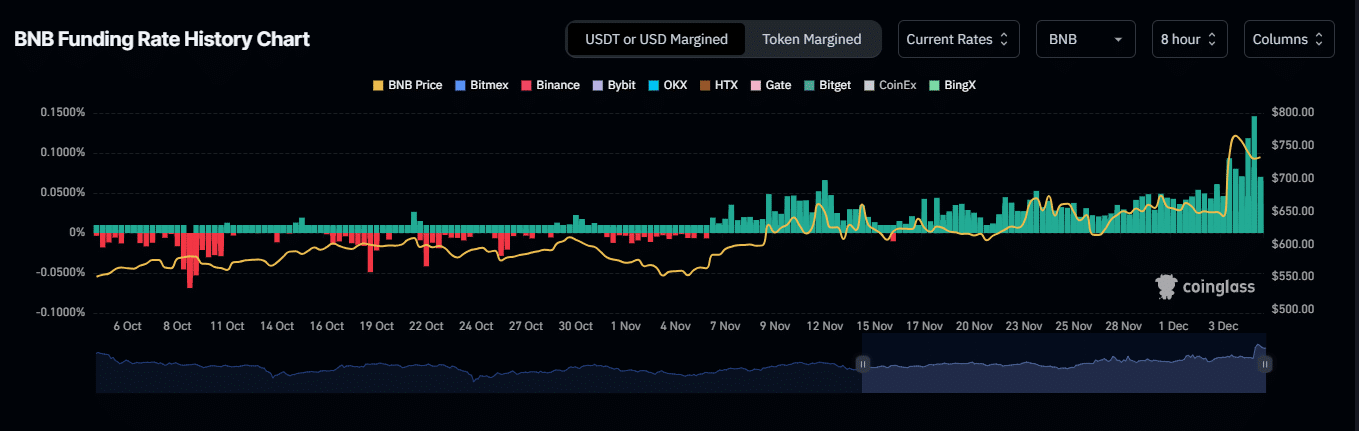Viewport: 1359px width, 431px height.
Task: Toggle the Gate legend series
Action: tap(771, 85)
